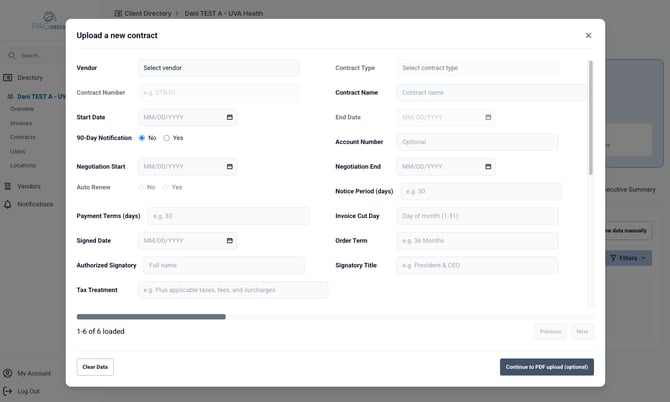The height and width of the screenshot is (402, 670).
Task: Open the Select vendor dropdown
Action: point(218,68)
